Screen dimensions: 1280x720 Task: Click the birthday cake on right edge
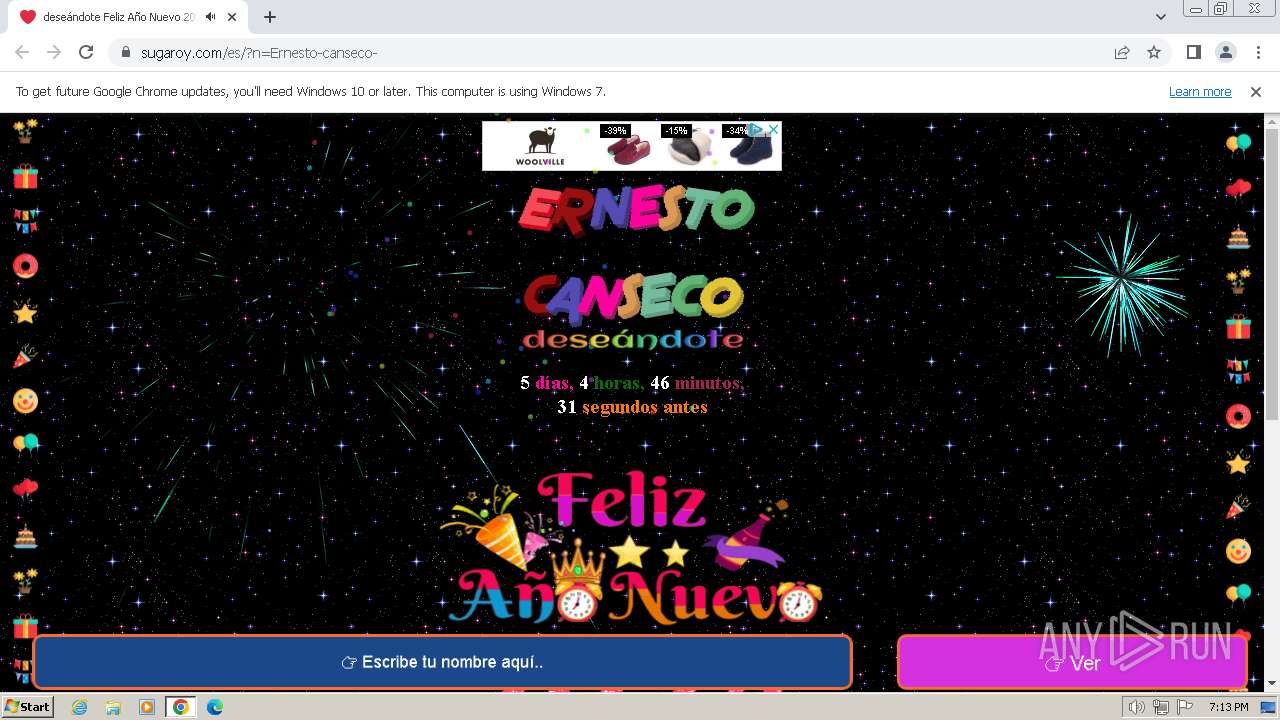[1238, 237]
